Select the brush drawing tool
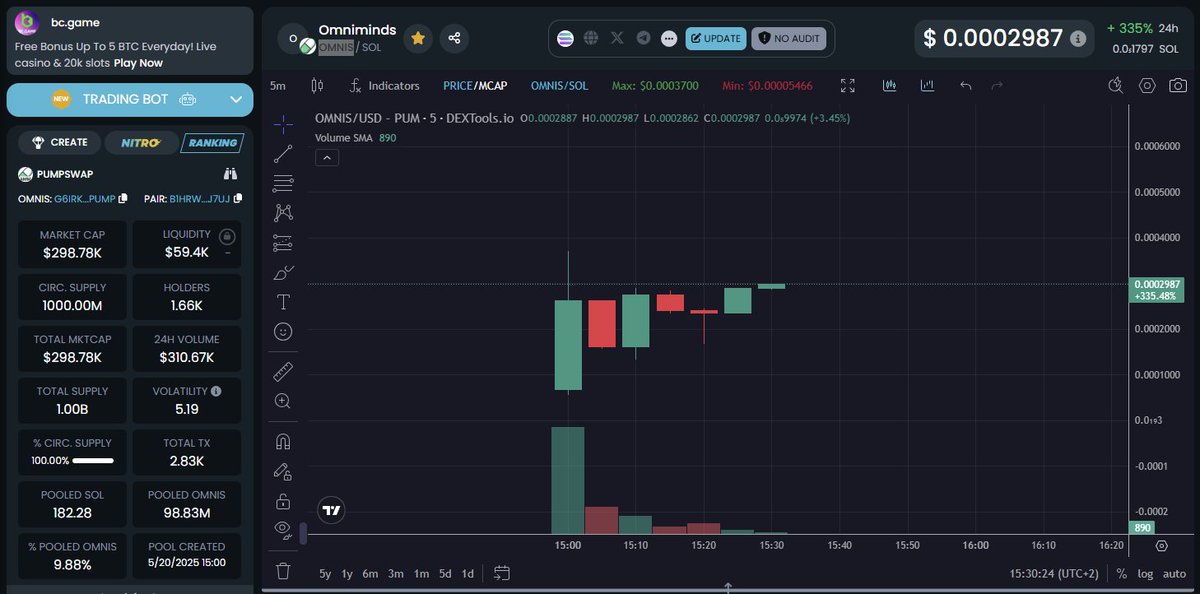The height and width of the screenshot is (594, 1200). click(x=283, y=272)
